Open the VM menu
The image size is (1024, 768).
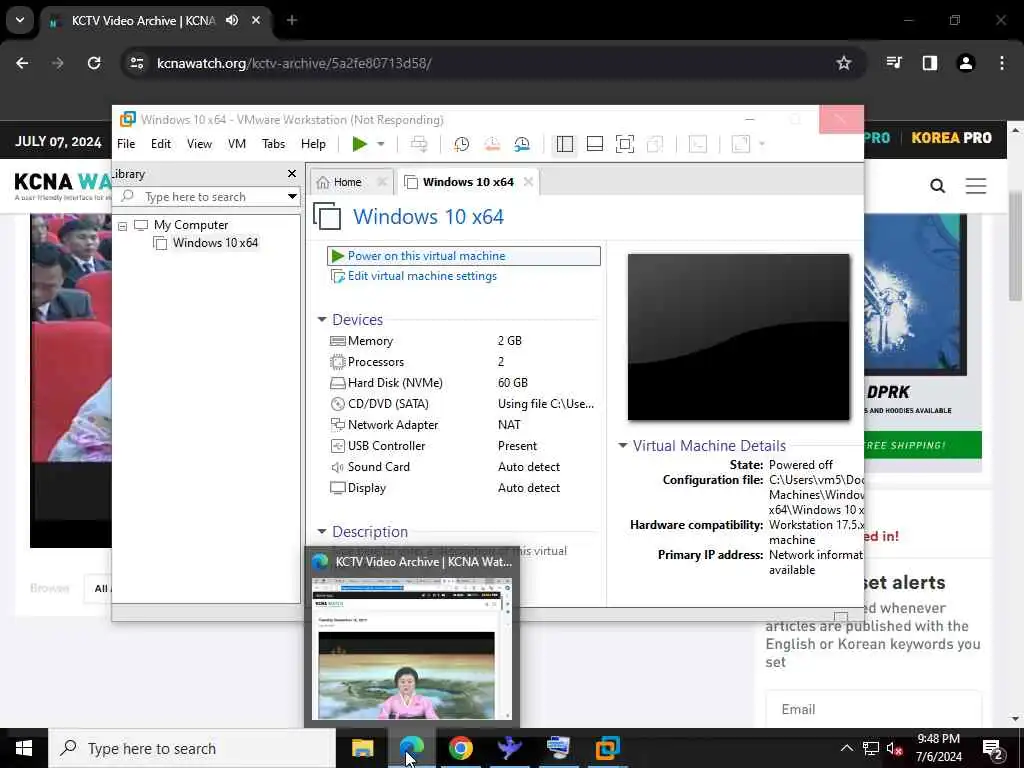pyautogui.click(x=236, y=144)
